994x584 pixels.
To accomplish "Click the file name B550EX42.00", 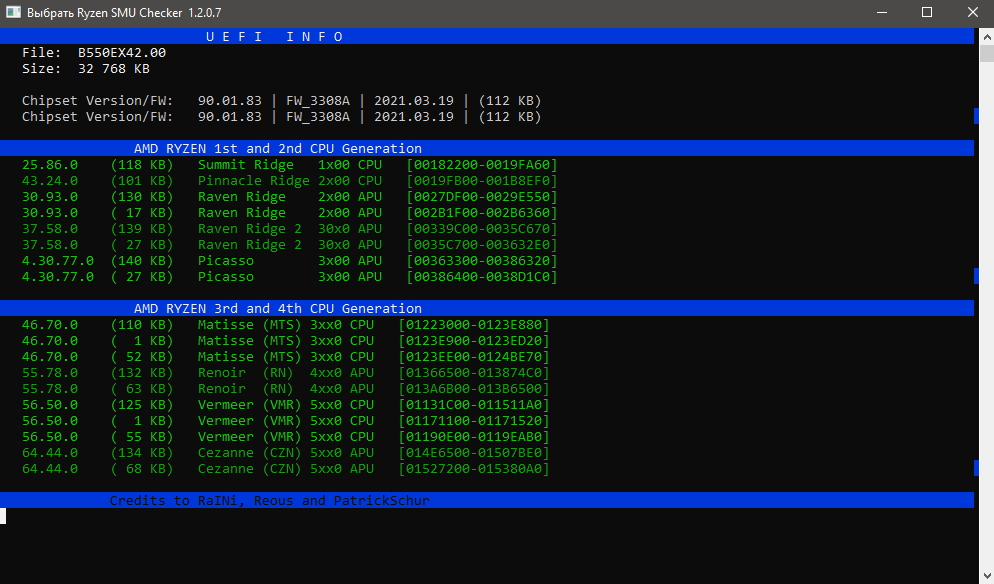I will click(122, 53).
